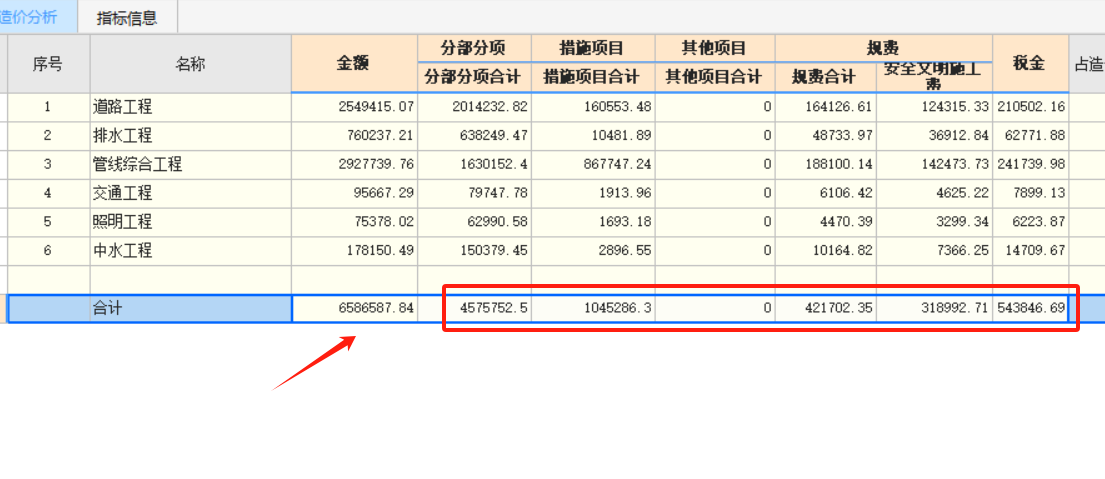Click total 318992.71 safety fee
This screenshot has width=1105, height=479.
[x=934, y=309]
